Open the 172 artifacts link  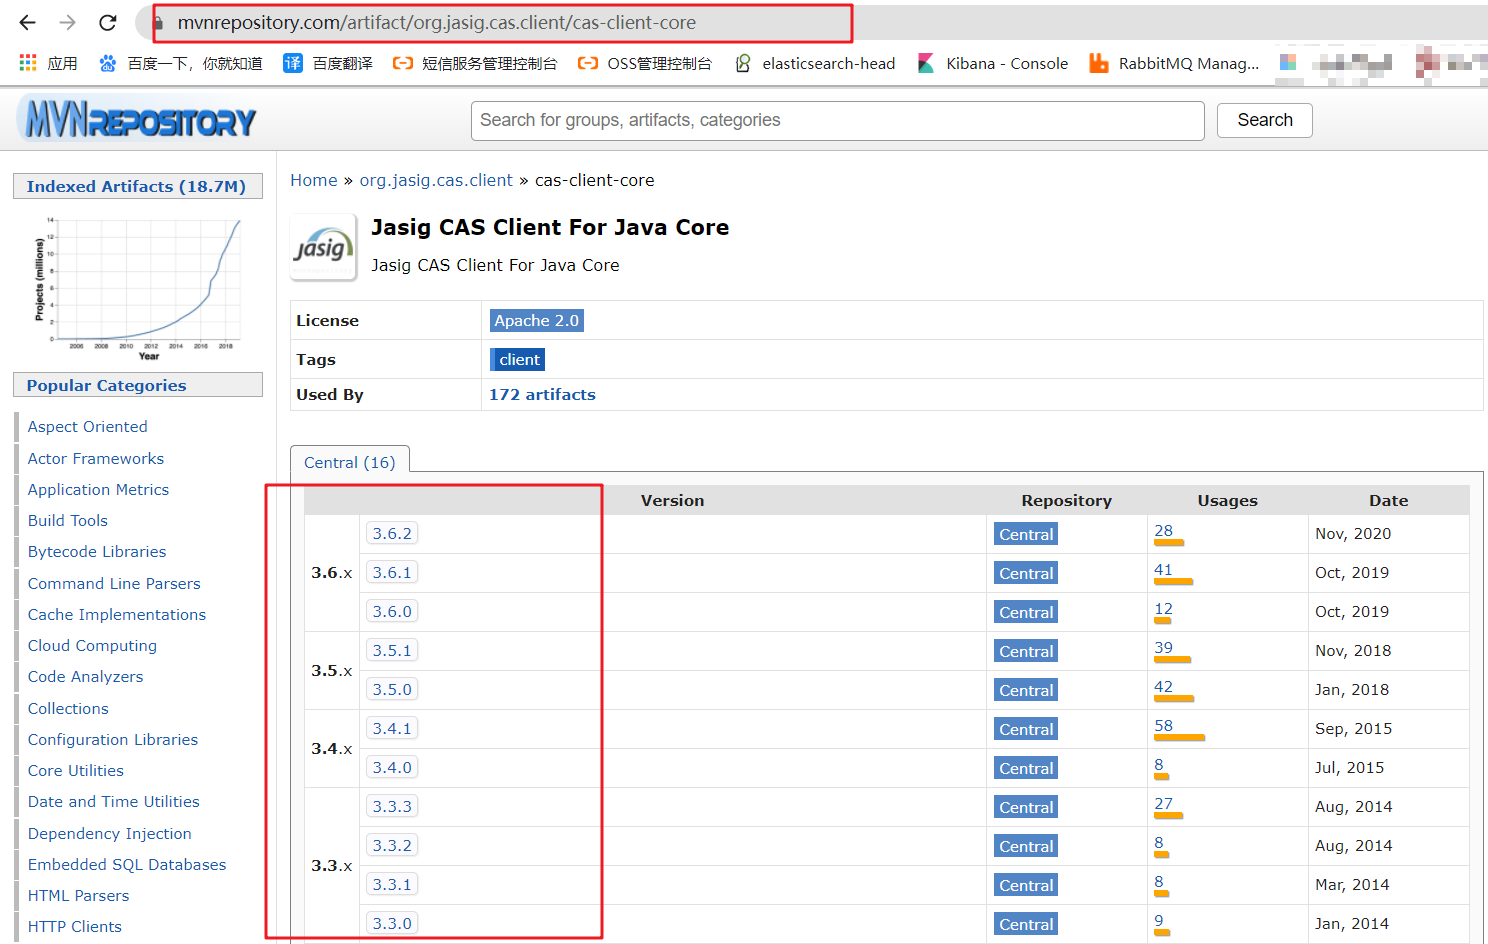tap(542, 394)
